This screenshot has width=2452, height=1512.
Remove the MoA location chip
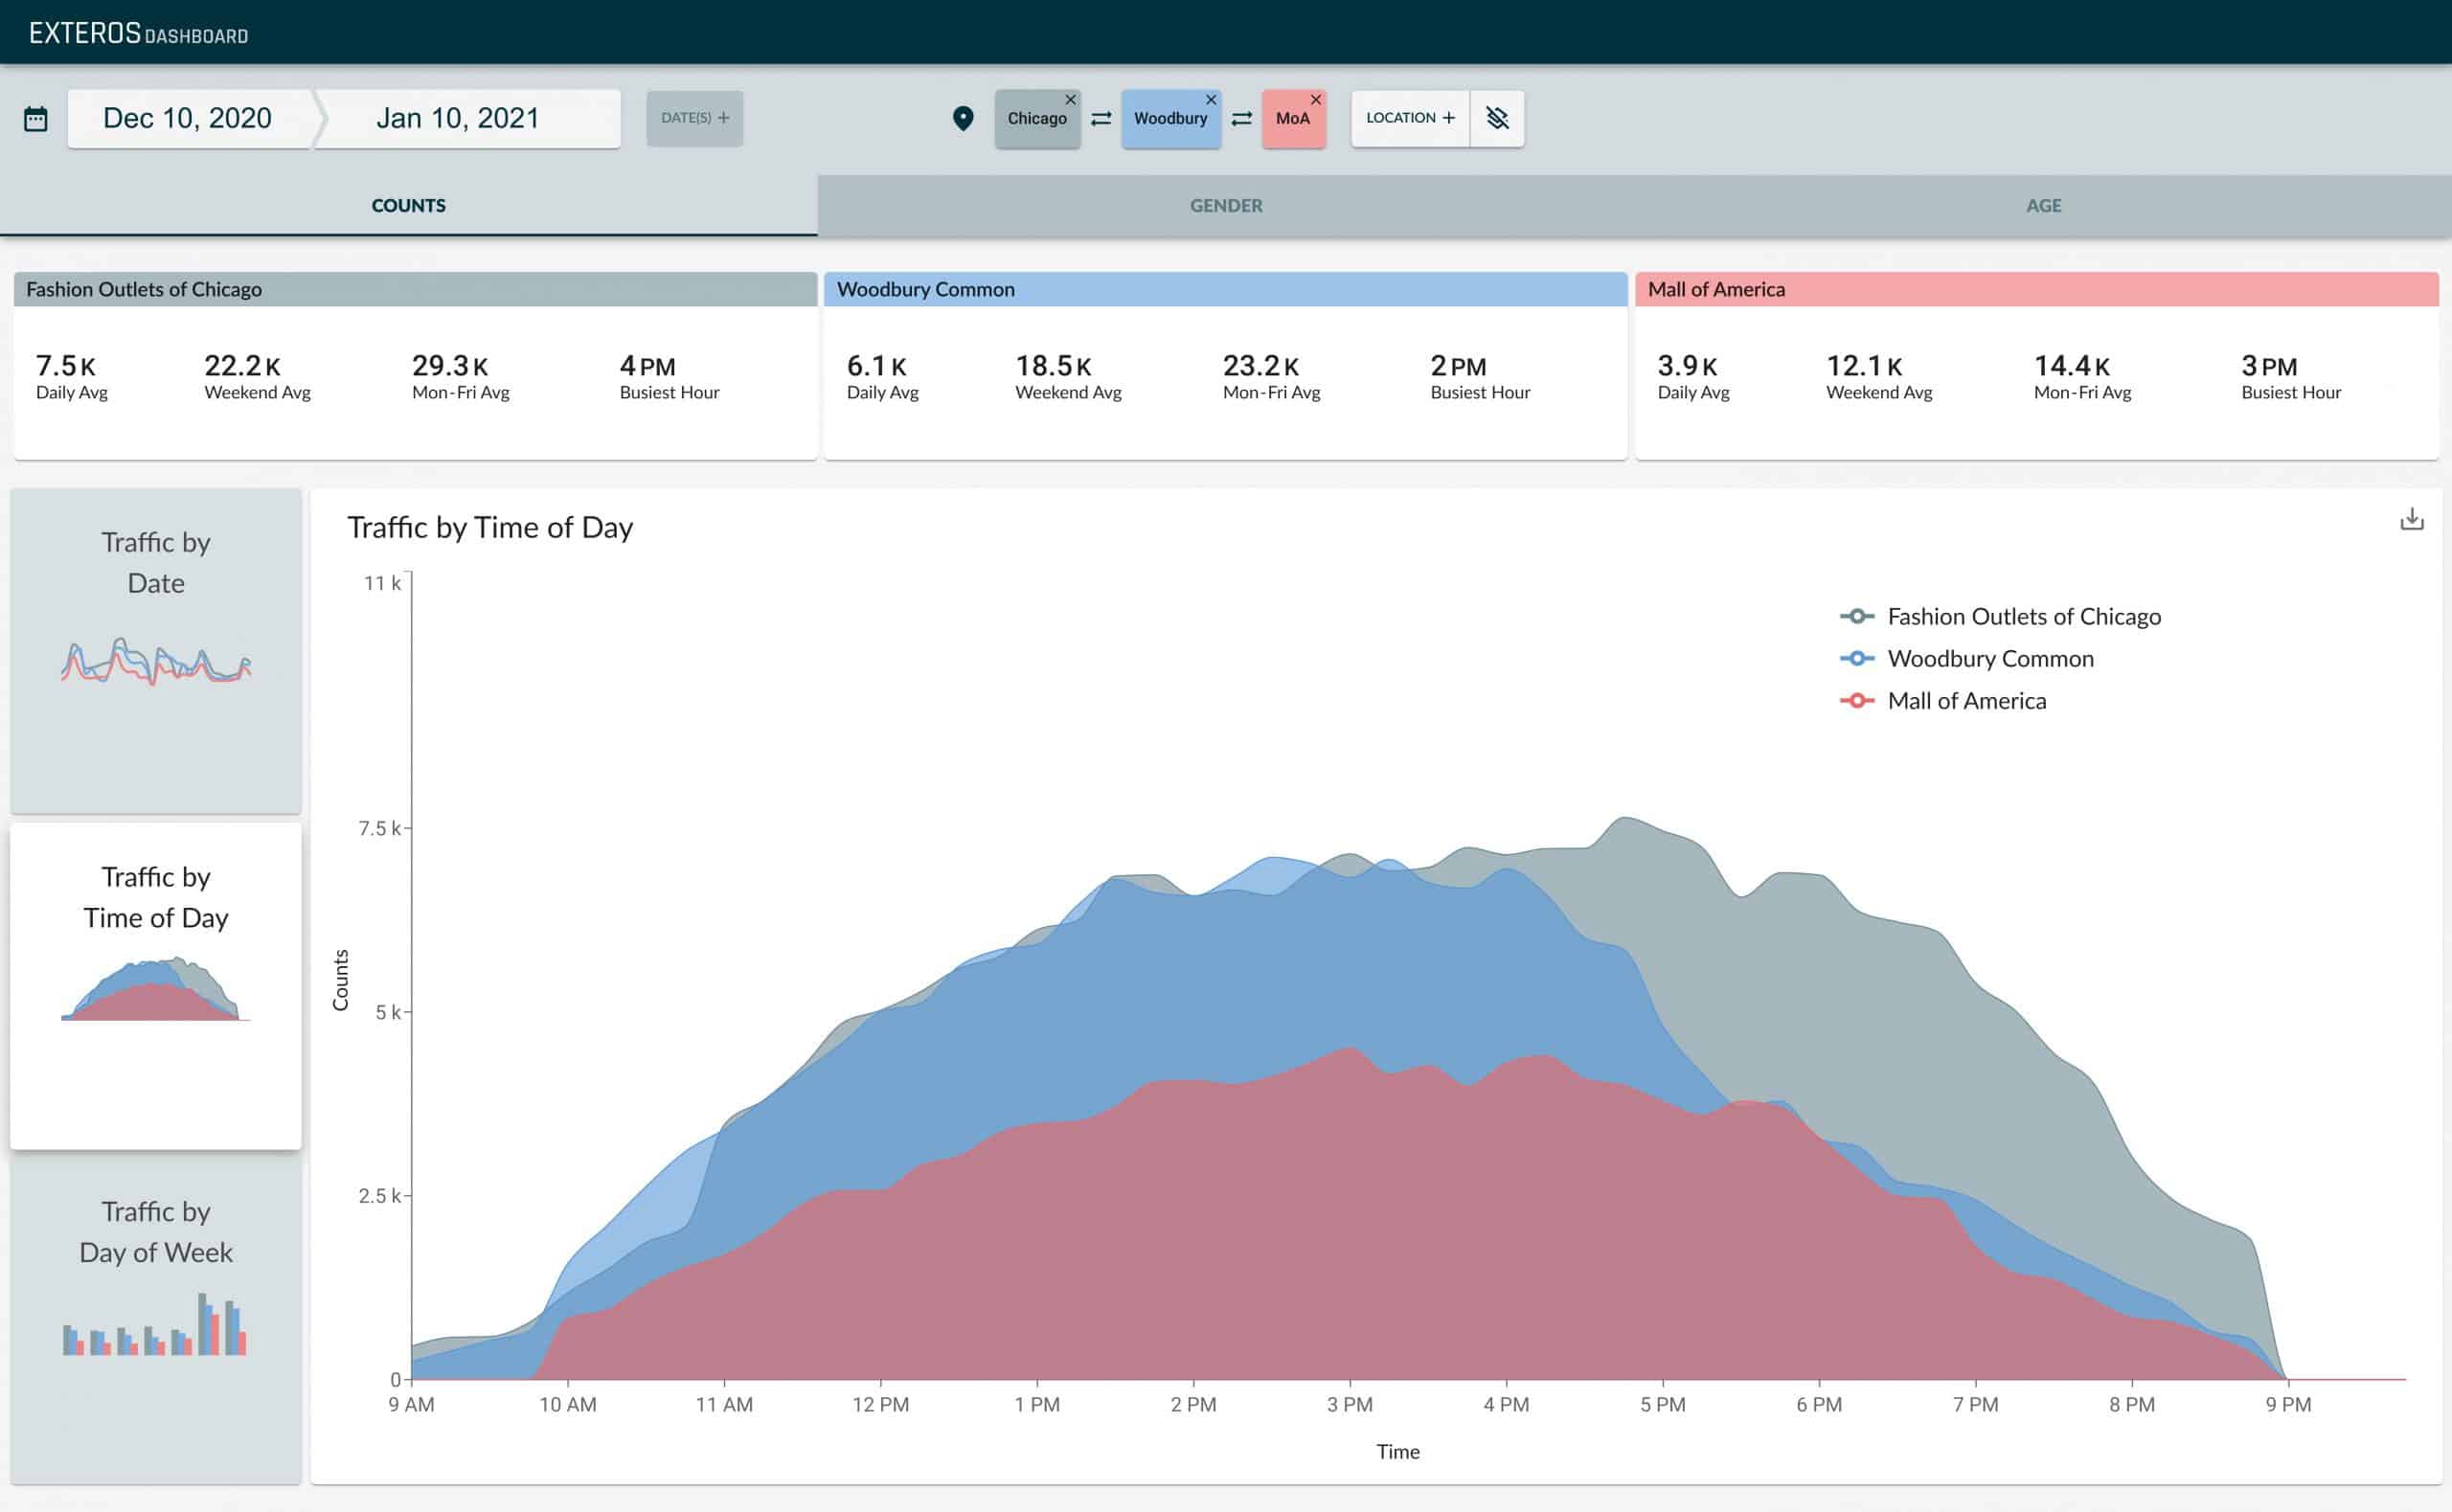pos(1316,100)
